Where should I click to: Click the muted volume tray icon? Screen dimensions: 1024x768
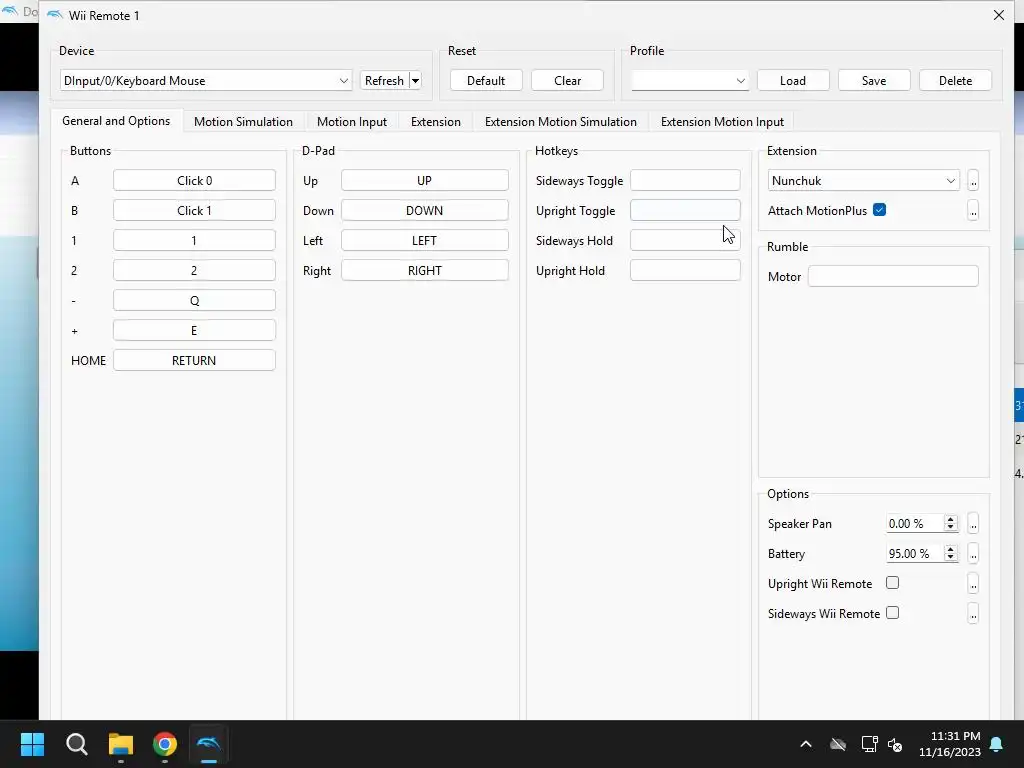895,744
